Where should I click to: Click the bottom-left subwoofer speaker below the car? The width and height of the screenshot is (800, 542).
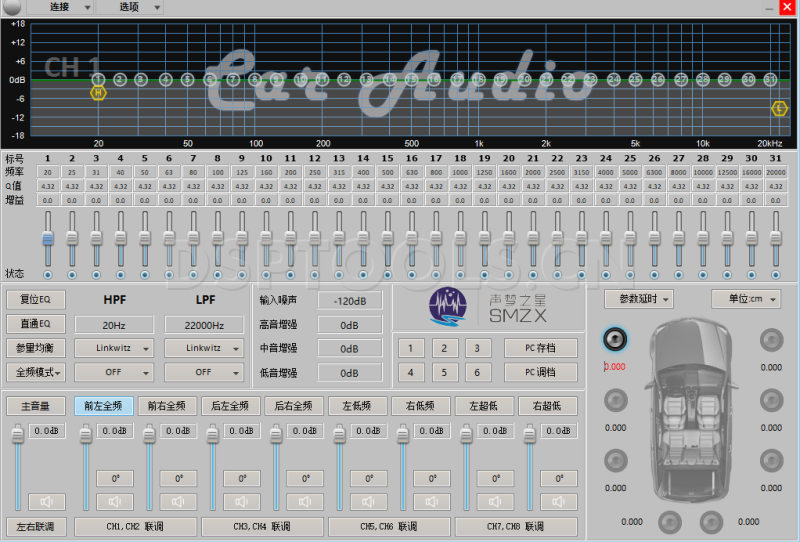point(669,521)
